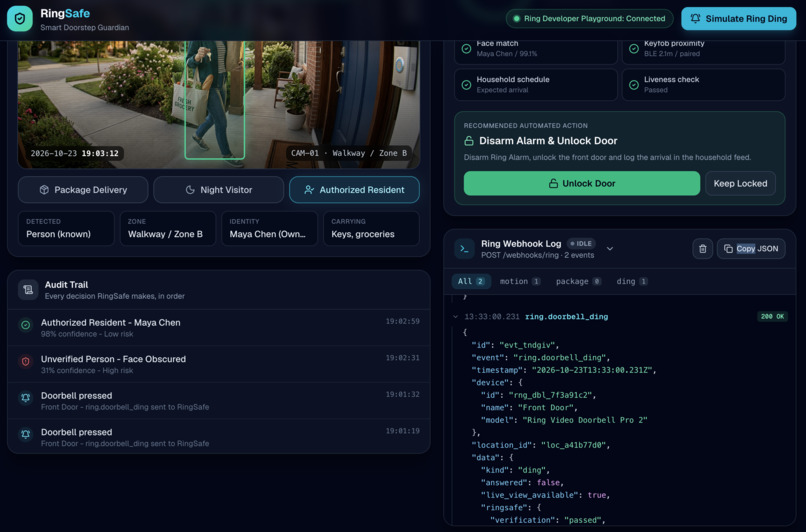
Task: Click the ring.doorbell_ding event name
Action: (566, 317)
